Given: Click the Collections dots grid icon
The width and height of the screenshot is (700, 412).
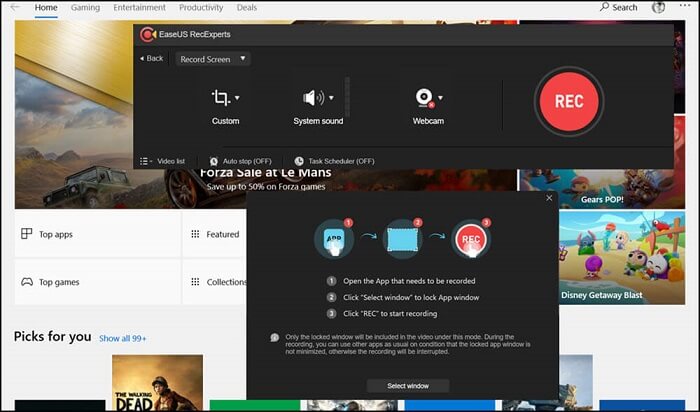Looking at the screenshot, I should point(195,282).
